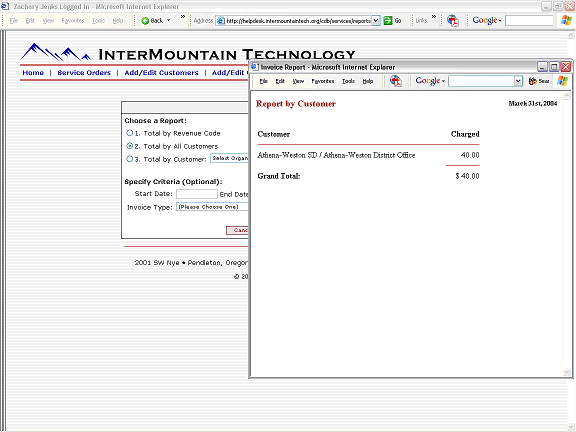Click the Invoice Report window title icon
The height and width of the screenshot is (432, 576).
255,67
